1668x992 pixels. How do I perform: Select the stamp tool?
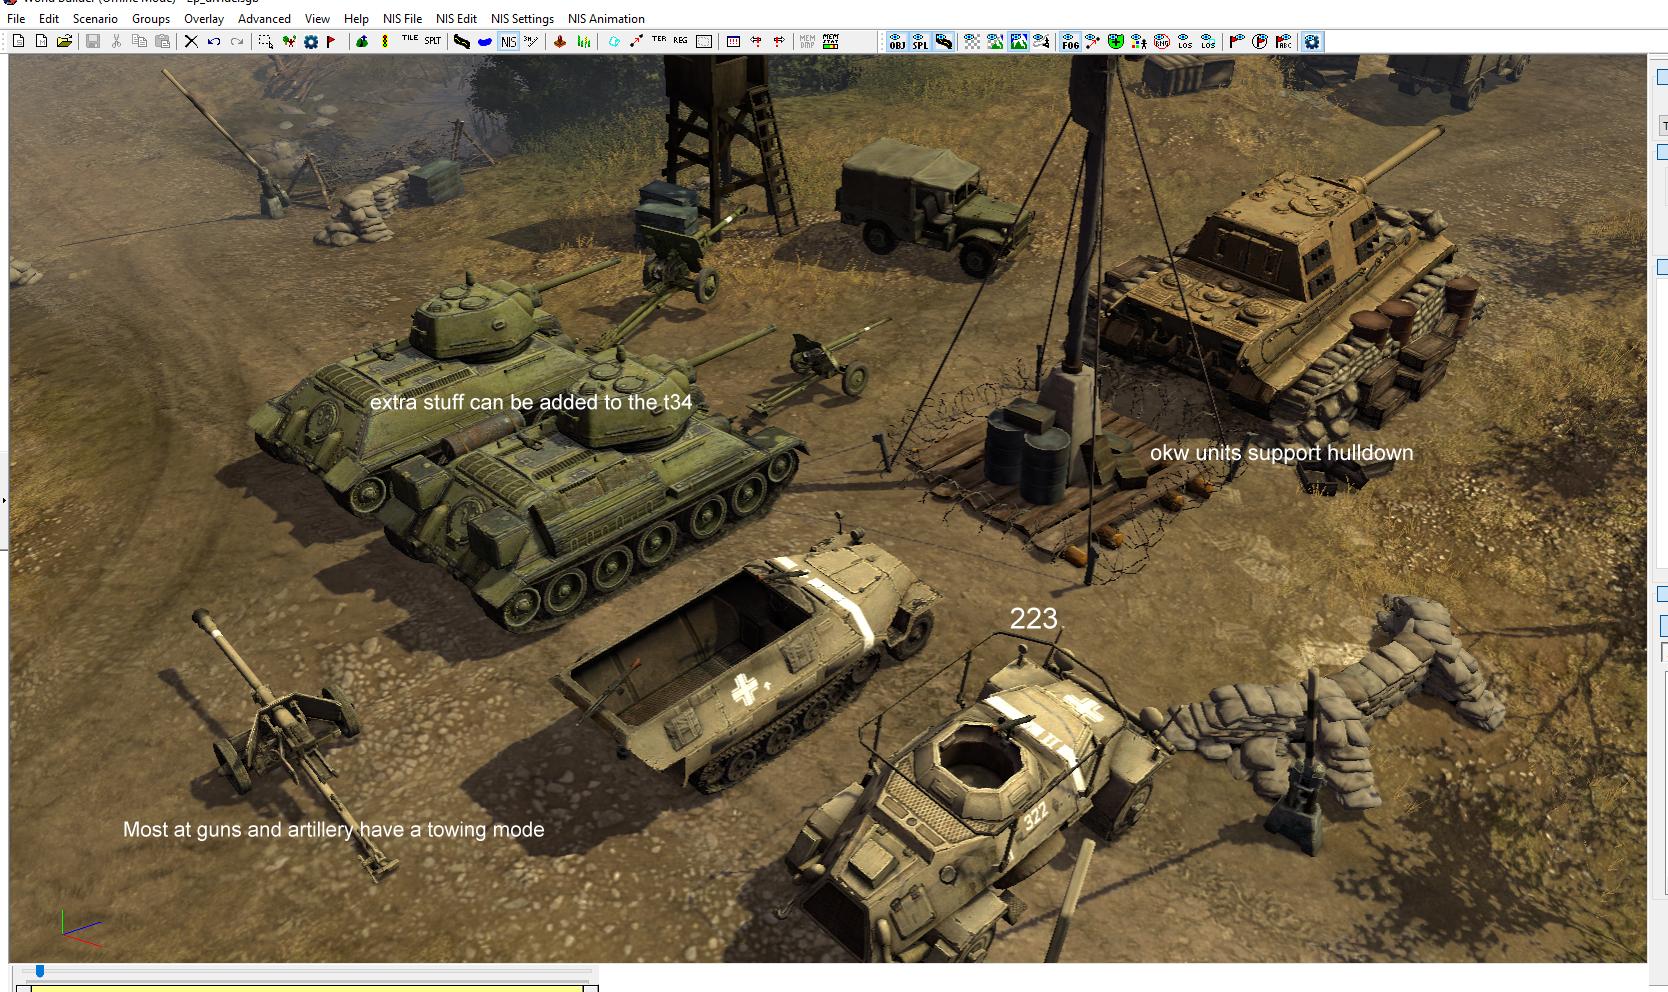pyautogui.click(x=560, y=41)
